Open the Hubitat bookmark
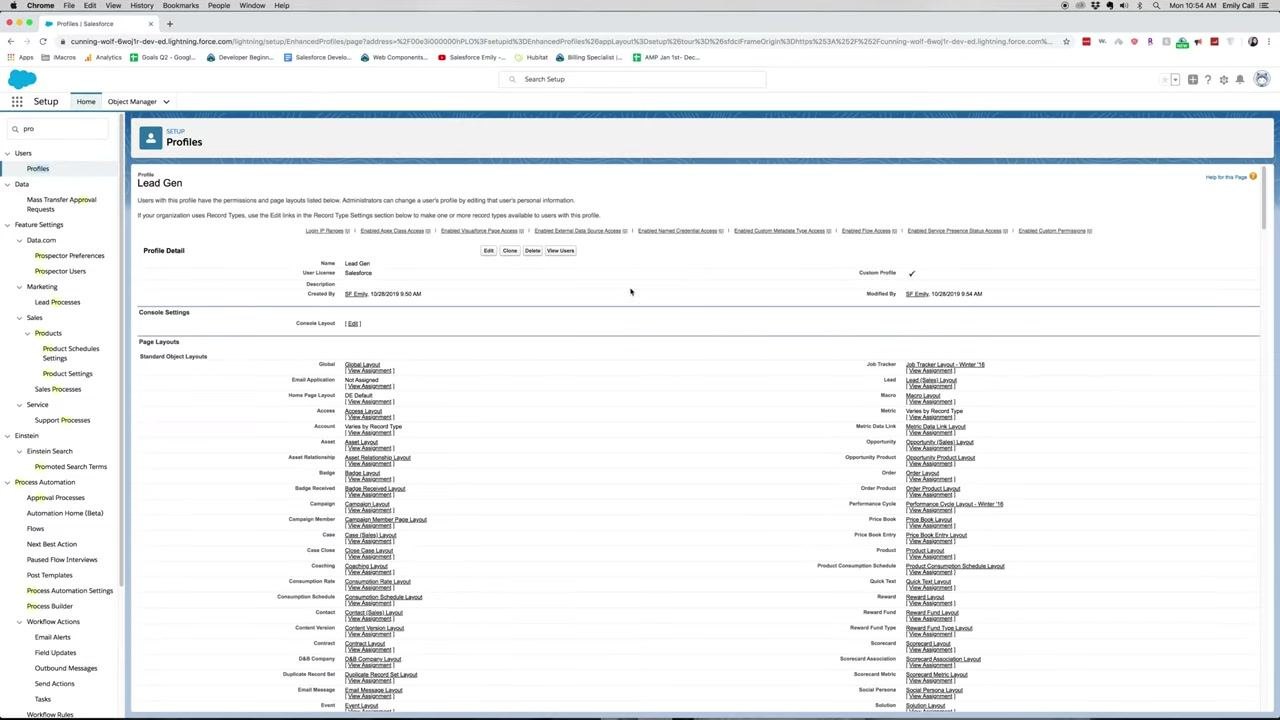 click(530, 57)
